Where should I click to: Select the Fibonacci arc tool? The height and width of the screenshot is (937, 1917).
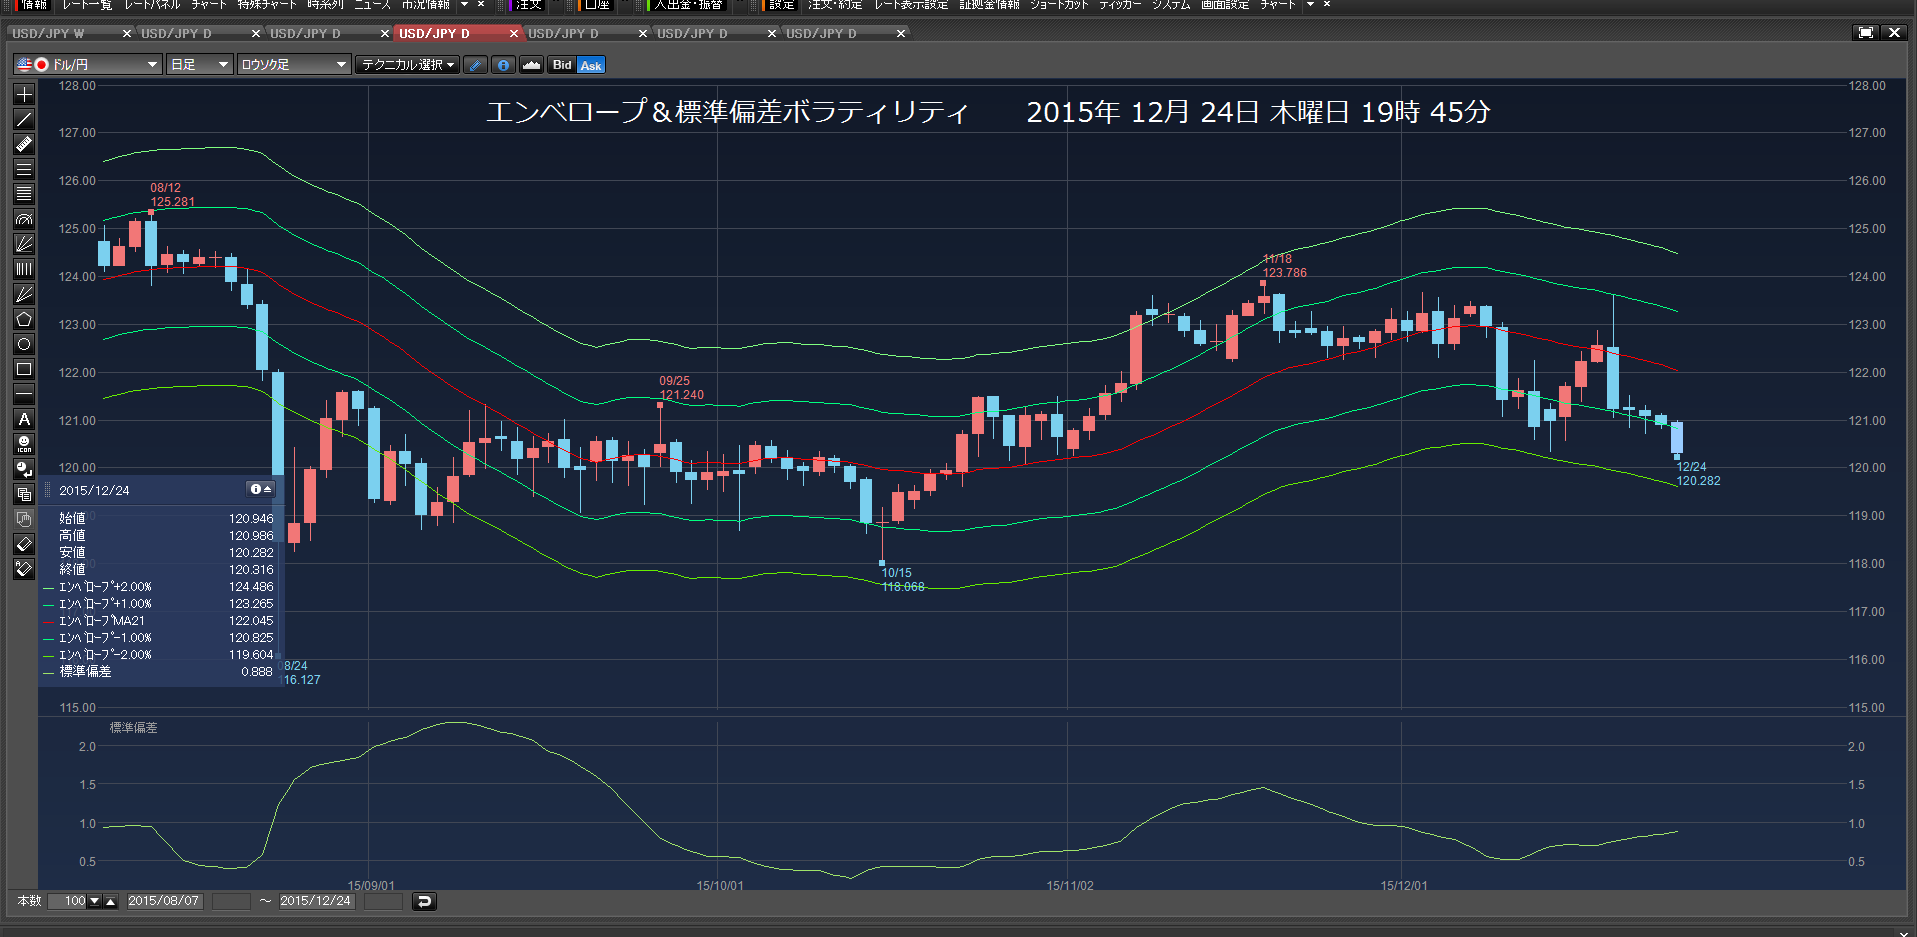[x=24, y=219]
